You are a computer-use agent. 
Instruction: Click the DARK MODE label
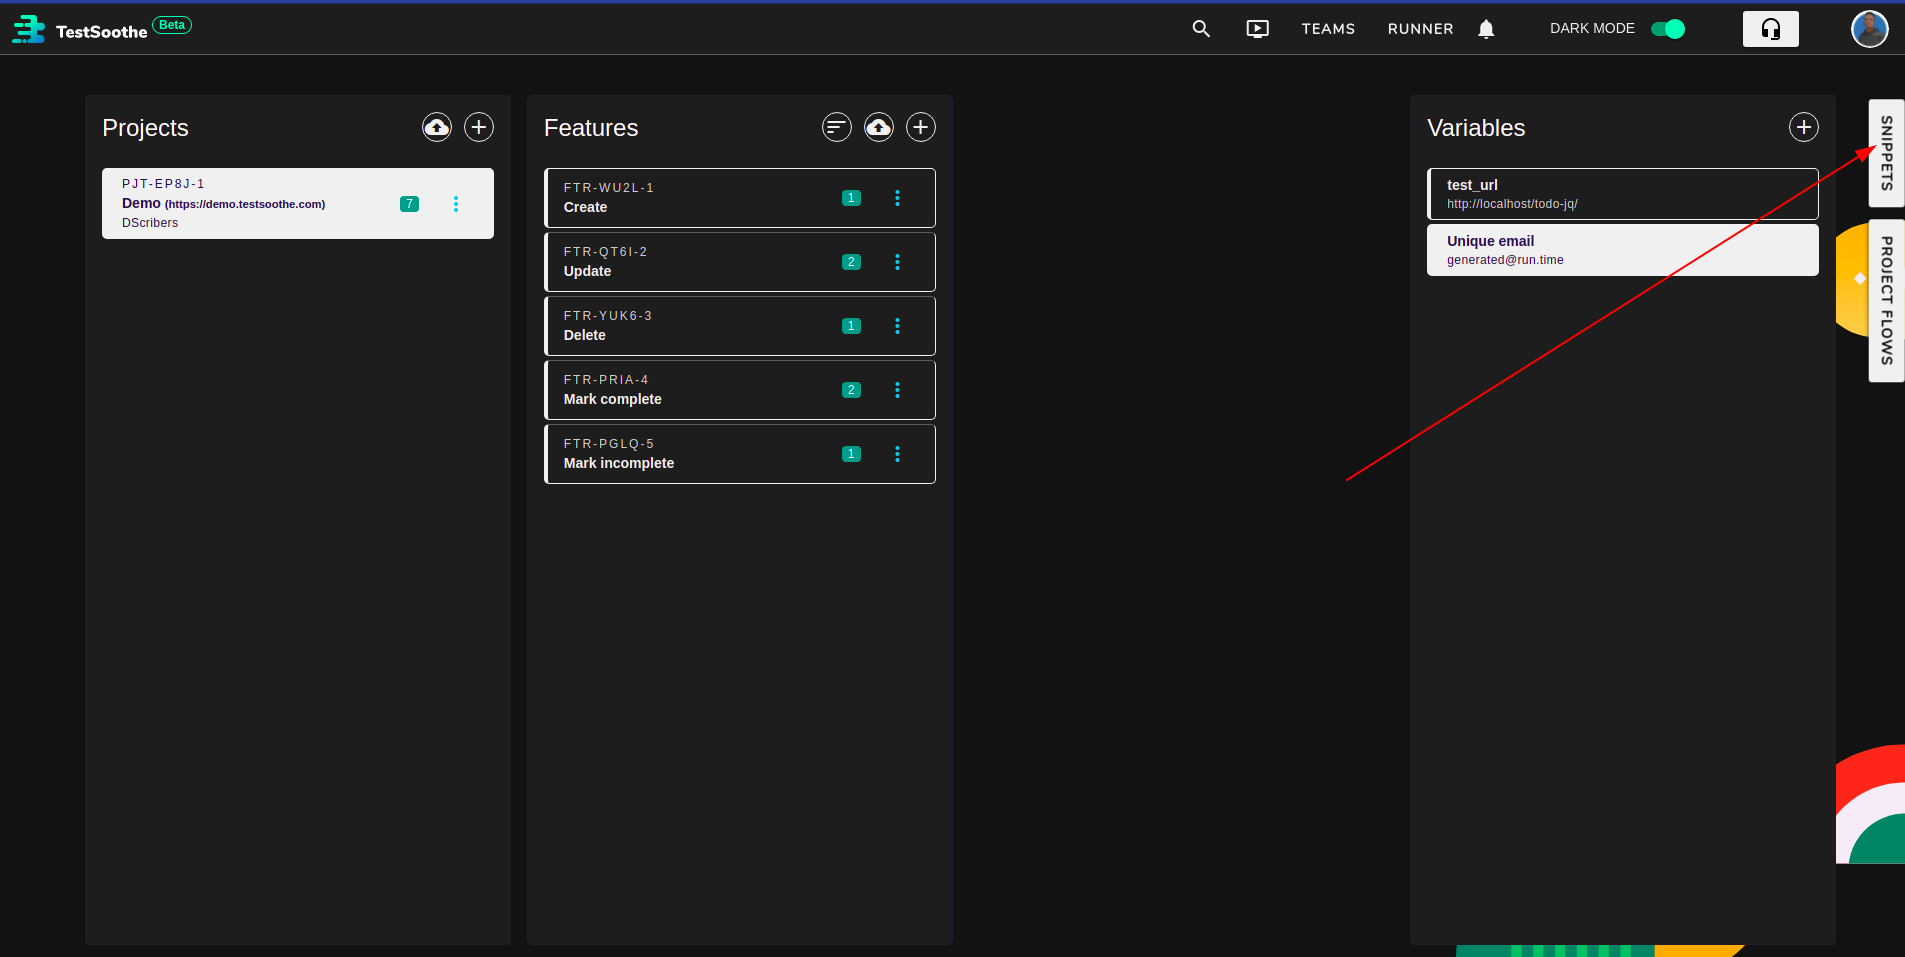[x=1592, y=29]
